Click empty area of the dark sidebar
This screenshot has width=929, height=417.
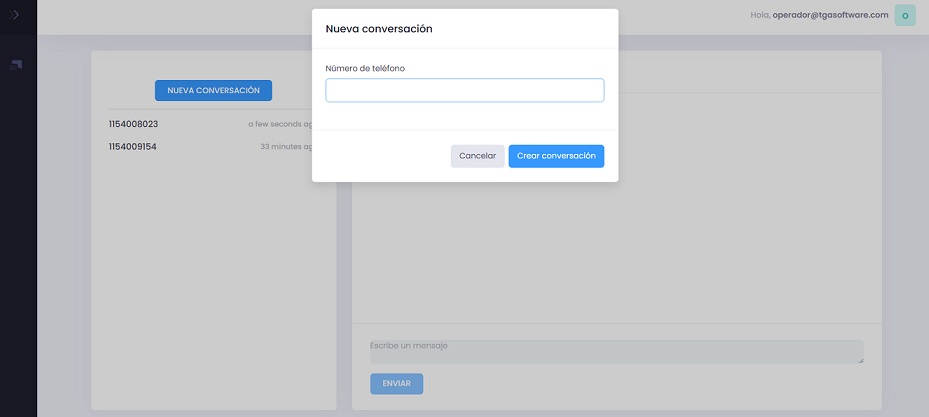point(18,250)
